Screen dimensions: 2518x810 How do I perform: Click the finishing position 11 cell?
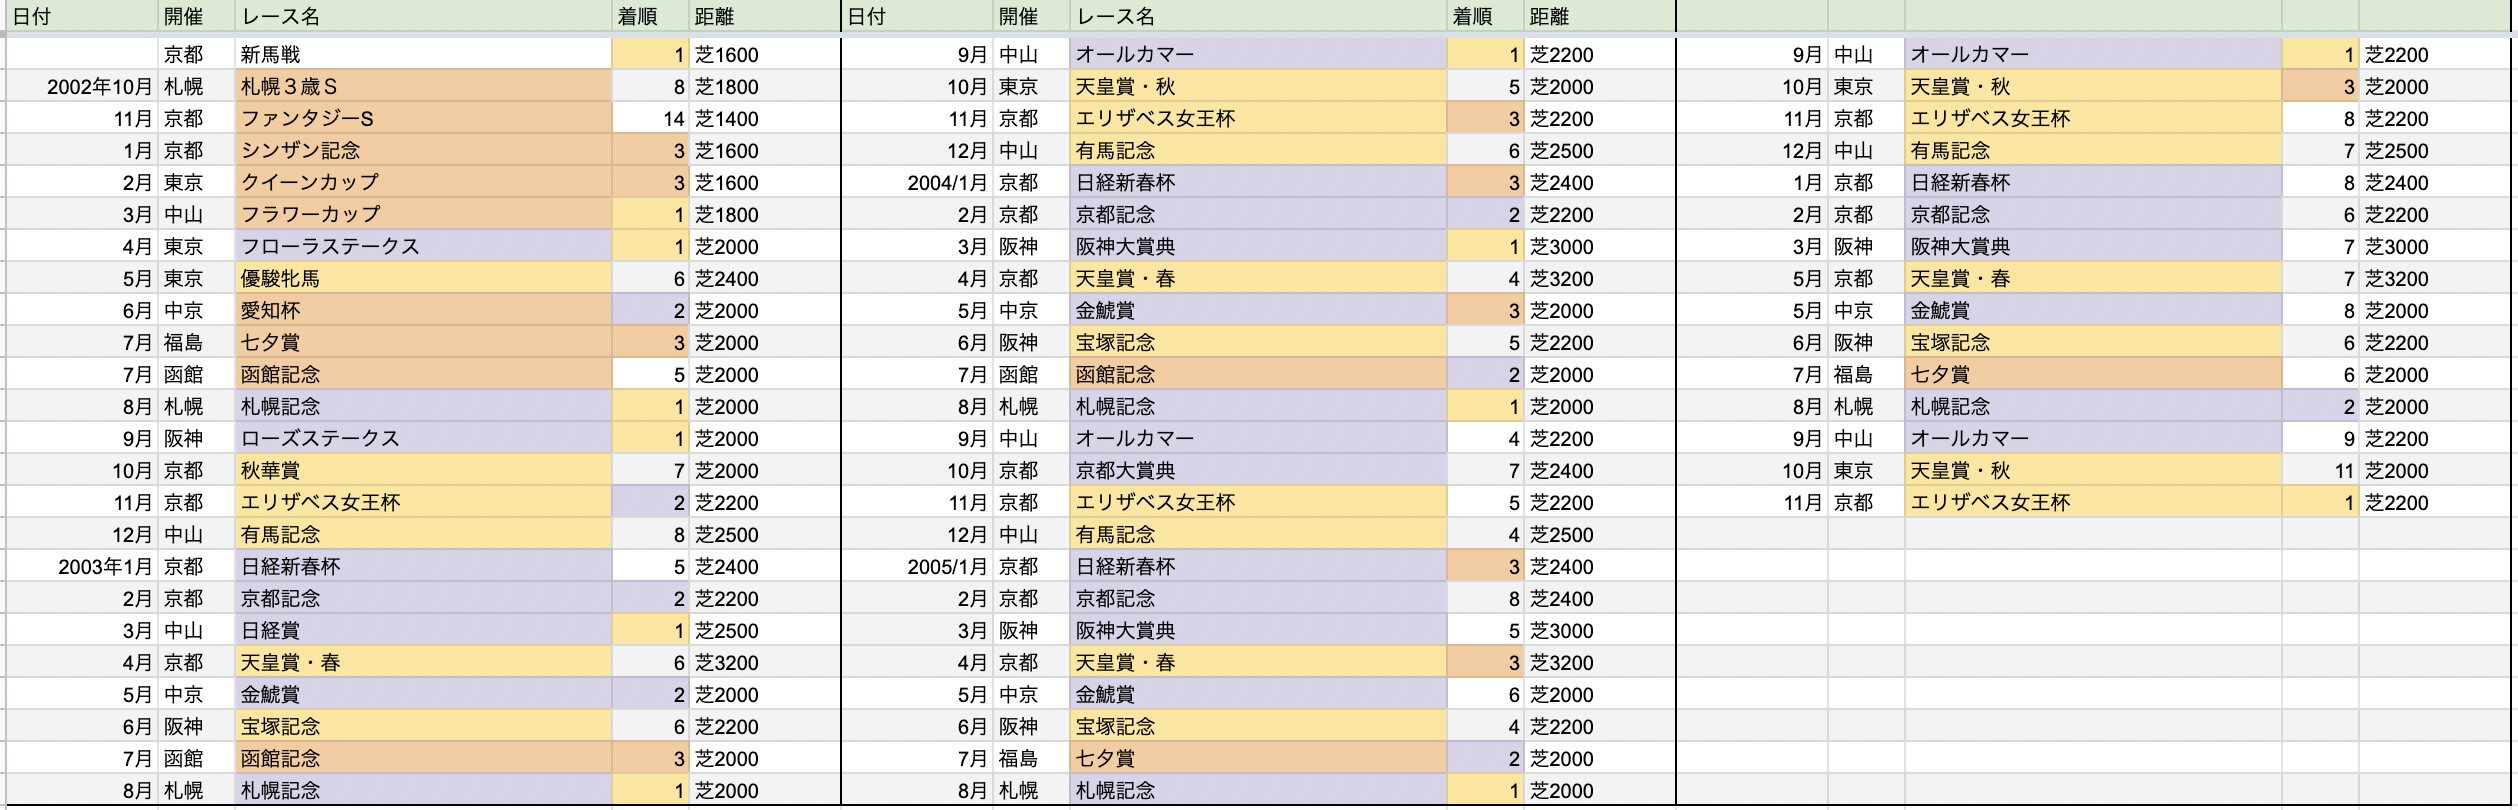[2320, 471]
